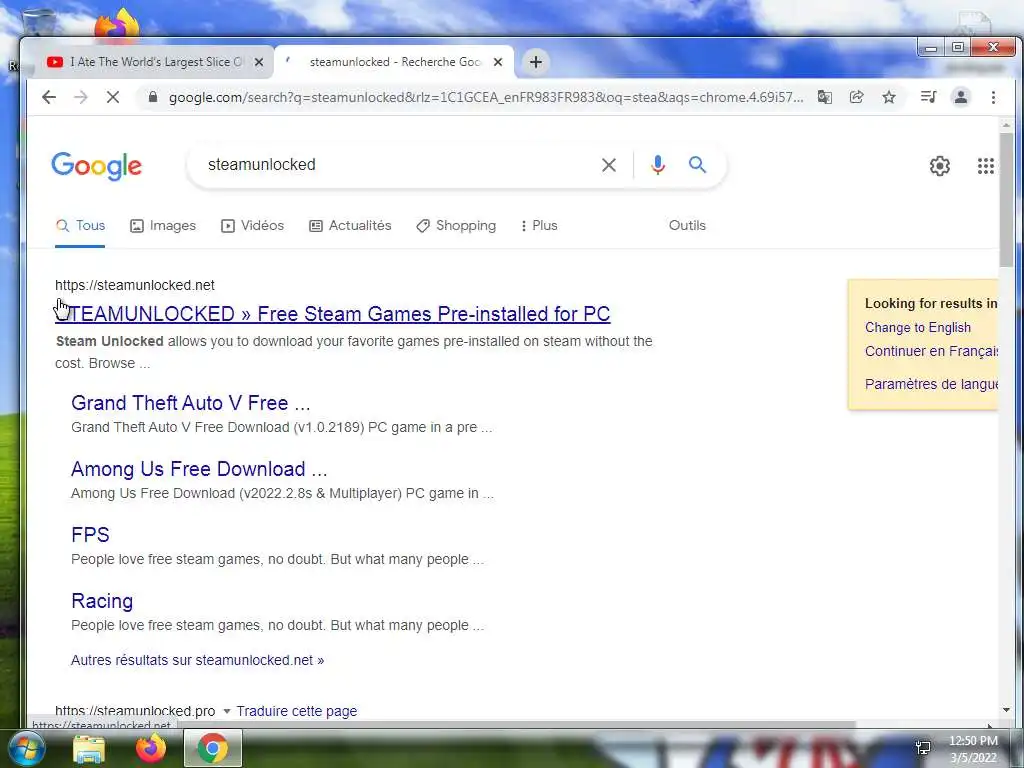This screenshot has height=768, width=1024.
Task: Click the network tray icon
Action: [x=923, y=748]
